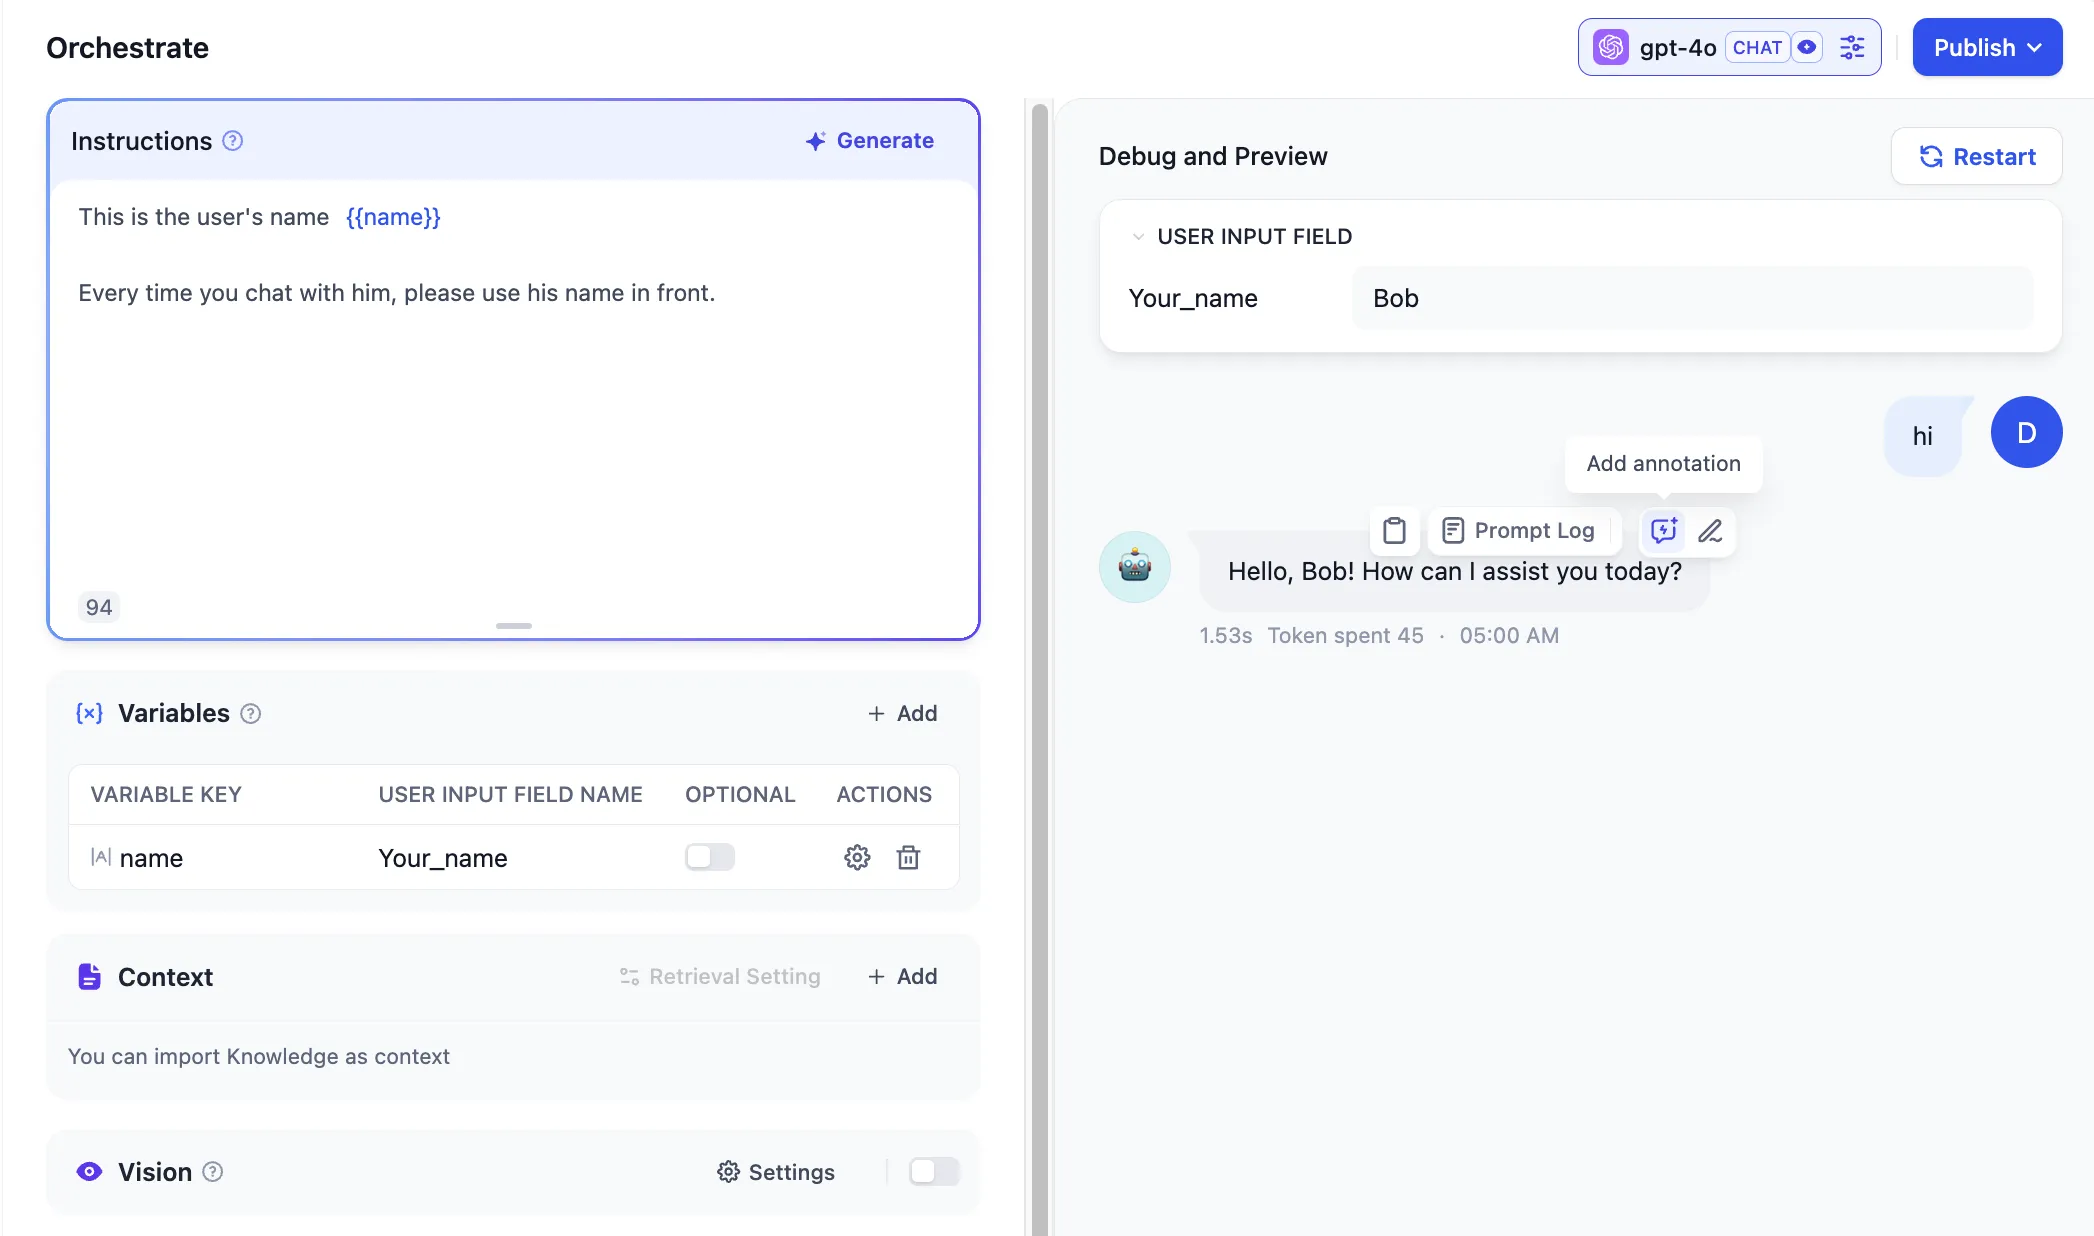The width and height of the screenshot is (2094, 1236).
Task: Click the Vision help question icon
Action: (213, 1172)
